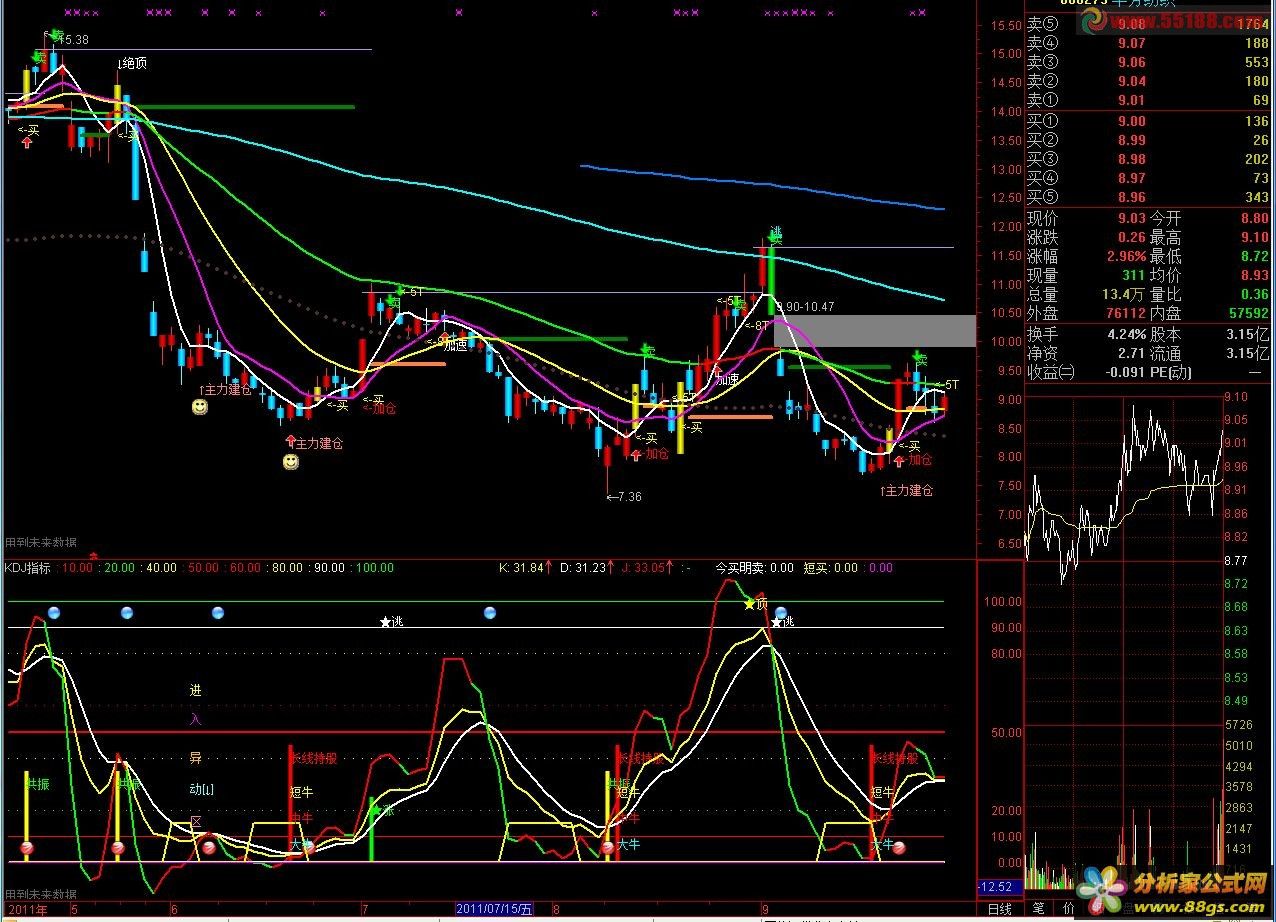Select the 卖⑤ 9.08 order row

tap(1148, 24)
